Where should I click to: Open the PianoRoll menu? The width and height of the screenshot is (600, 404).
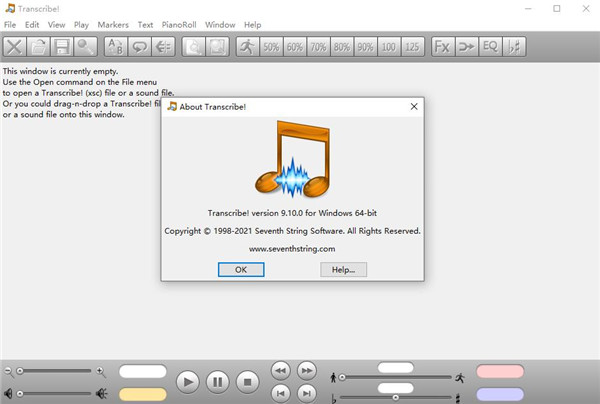(179, 25)
